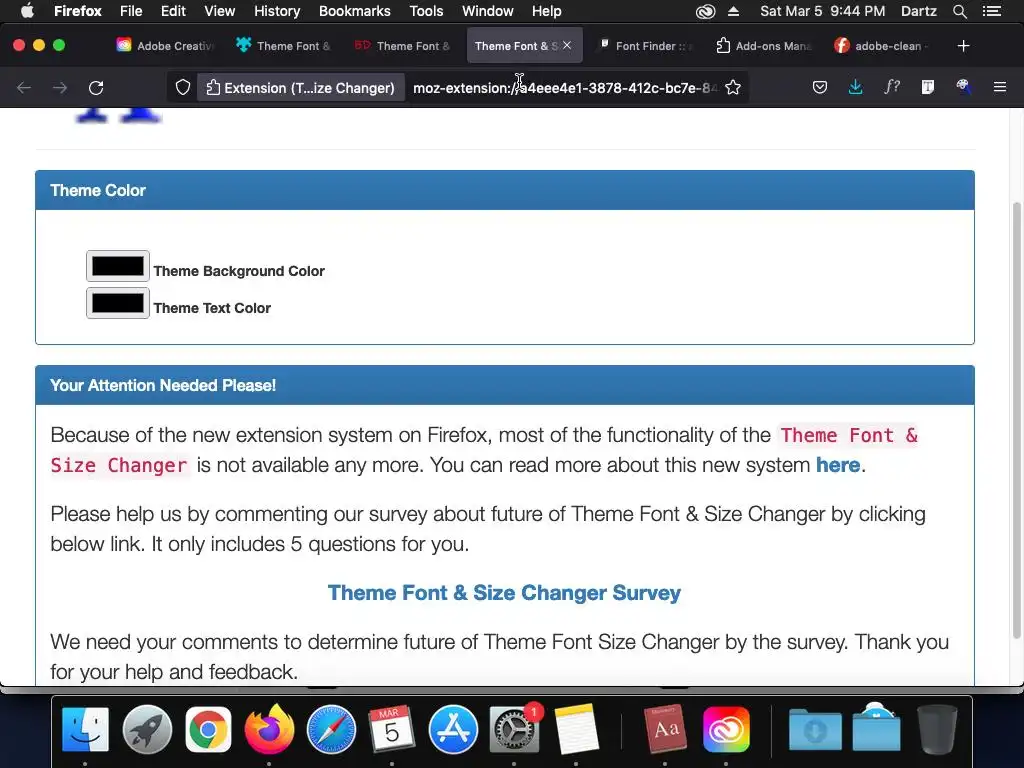Click the eject icon in the menu bar

pos(733,11)
